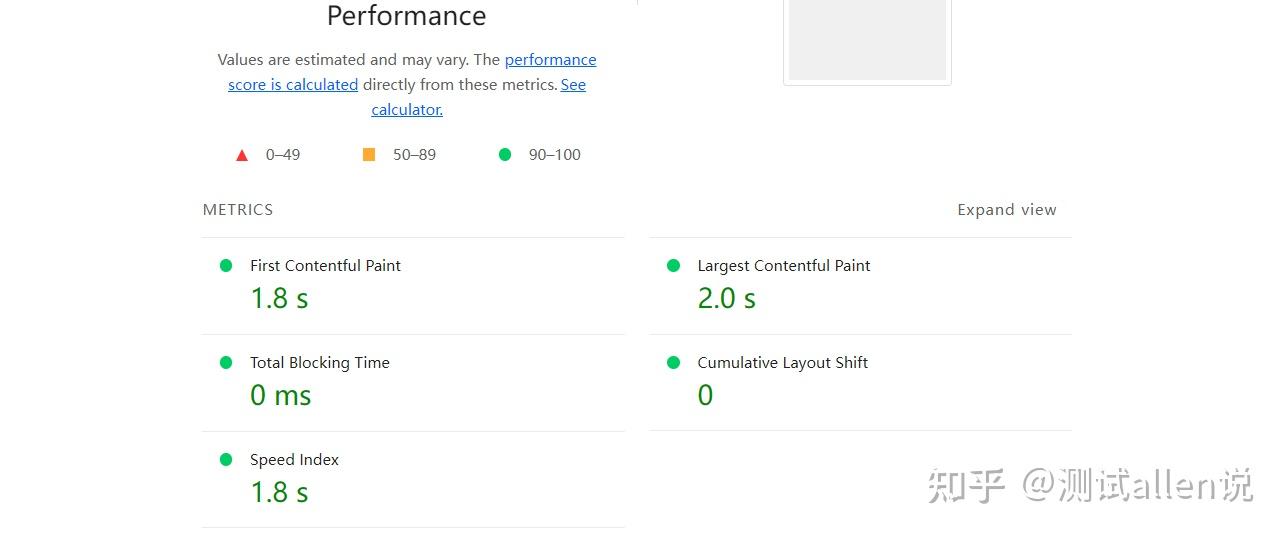Image resolution: width=1286 pixels, height=537 pixels.
Task: Click the Total Blocking Time 0 ms value
Action: click(280, 396)
